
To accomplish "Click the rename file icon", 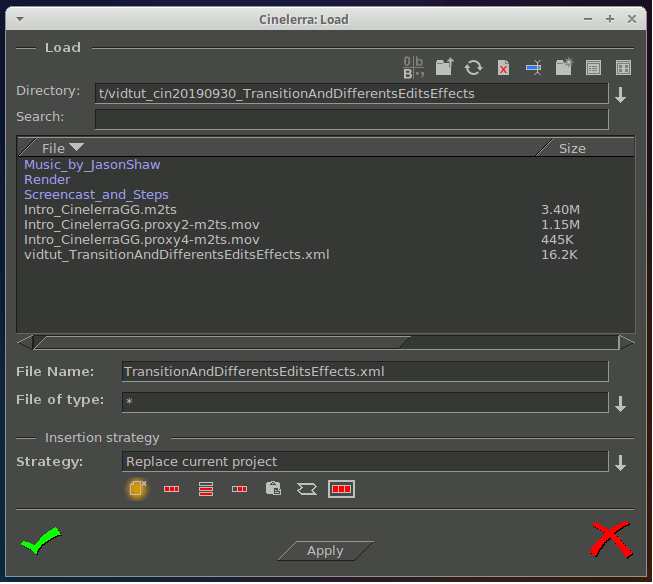I will pyautogui.click(x=534, y=68).
